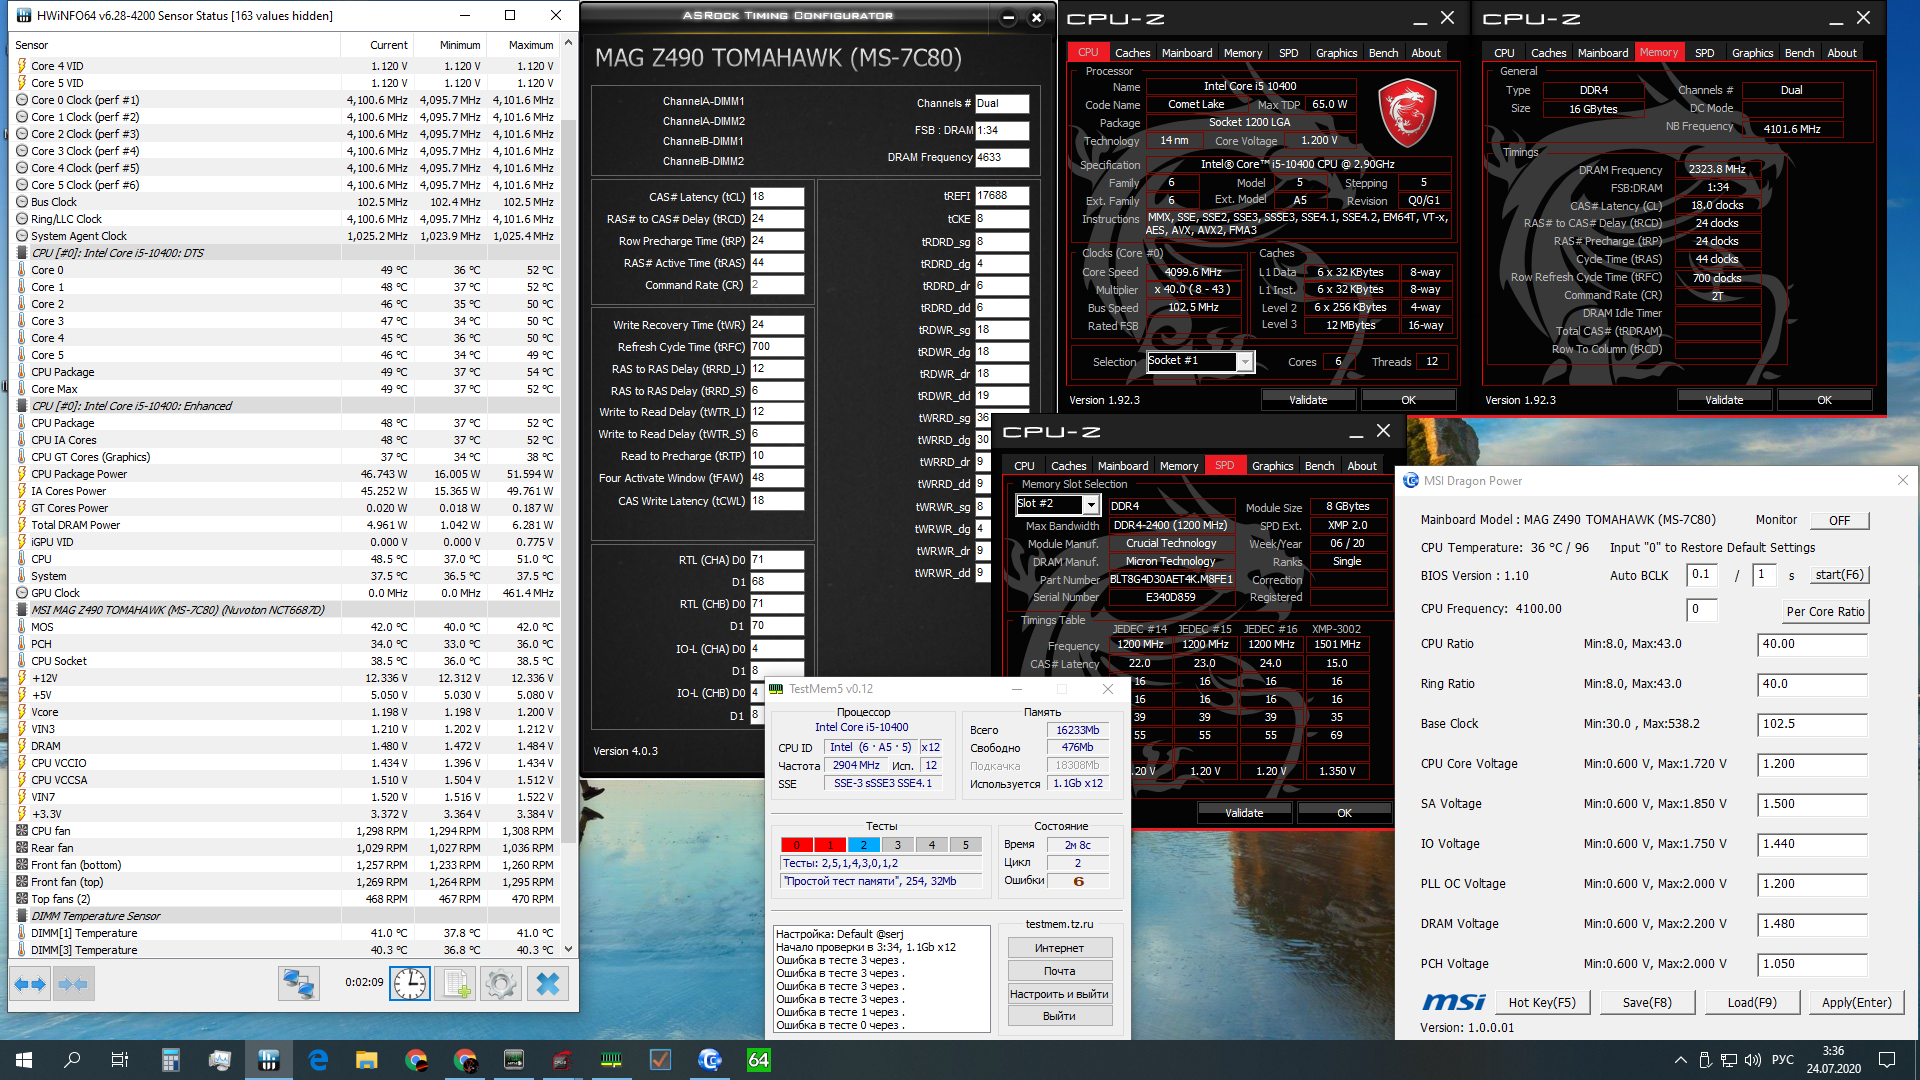Click HWiNFO reset clock icon
Image resolution: width=1920 pixels, height=1080 pixels.
[410, 984]
